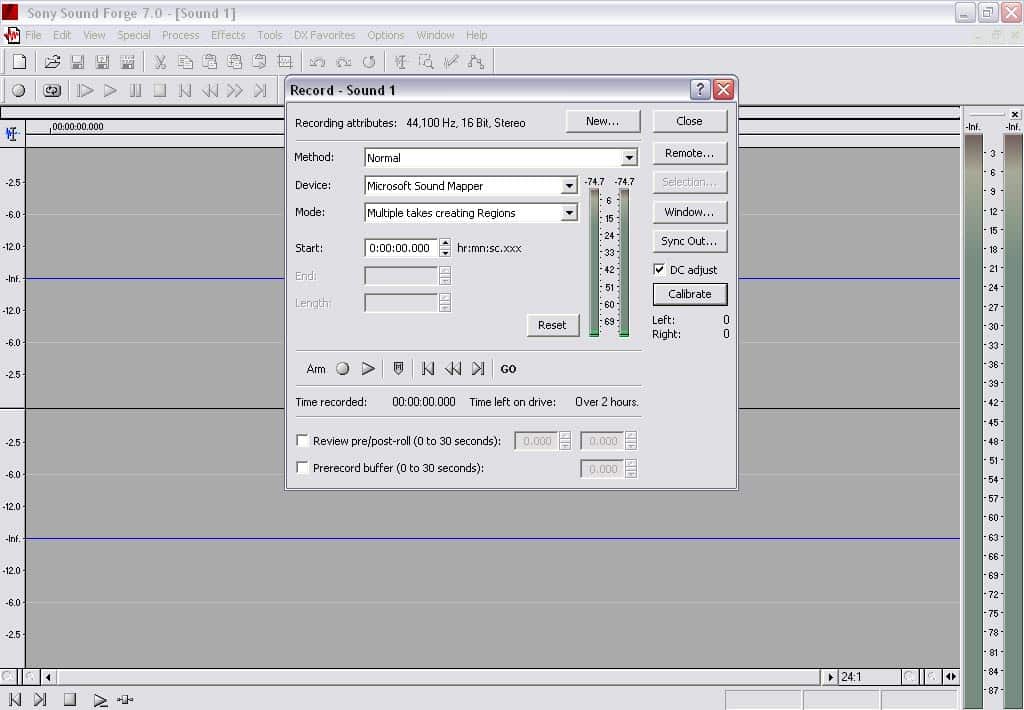
Task: Click the Calibrate button
Action: pyautogui.click(x=690, y=294)
